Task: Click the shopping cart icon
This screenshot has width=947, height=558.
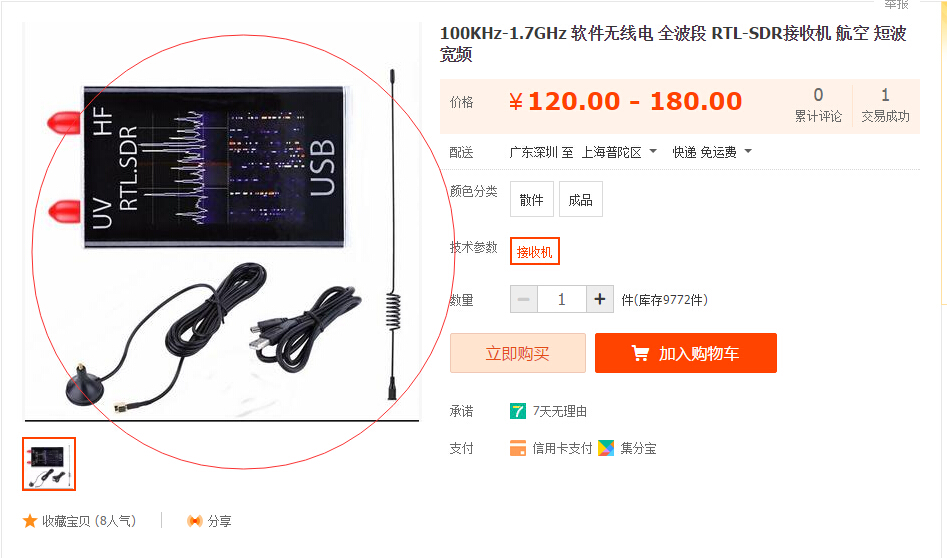Action: click(x=640, y=353)
